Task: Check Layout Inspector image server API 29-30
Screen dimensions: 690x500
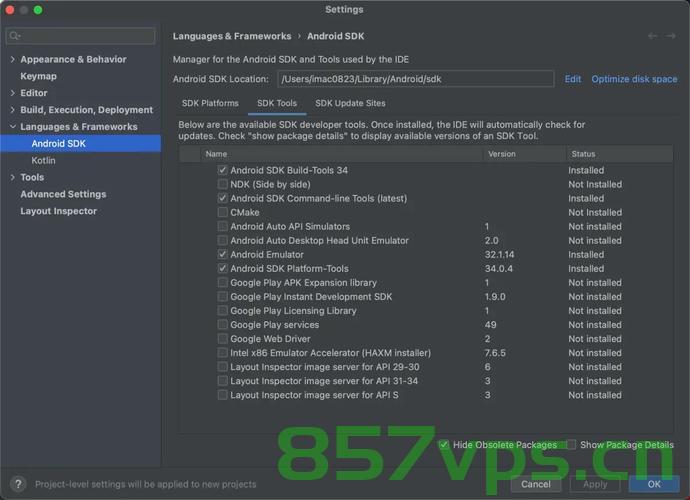Action: pyautogui.click(x=223, y=367)
